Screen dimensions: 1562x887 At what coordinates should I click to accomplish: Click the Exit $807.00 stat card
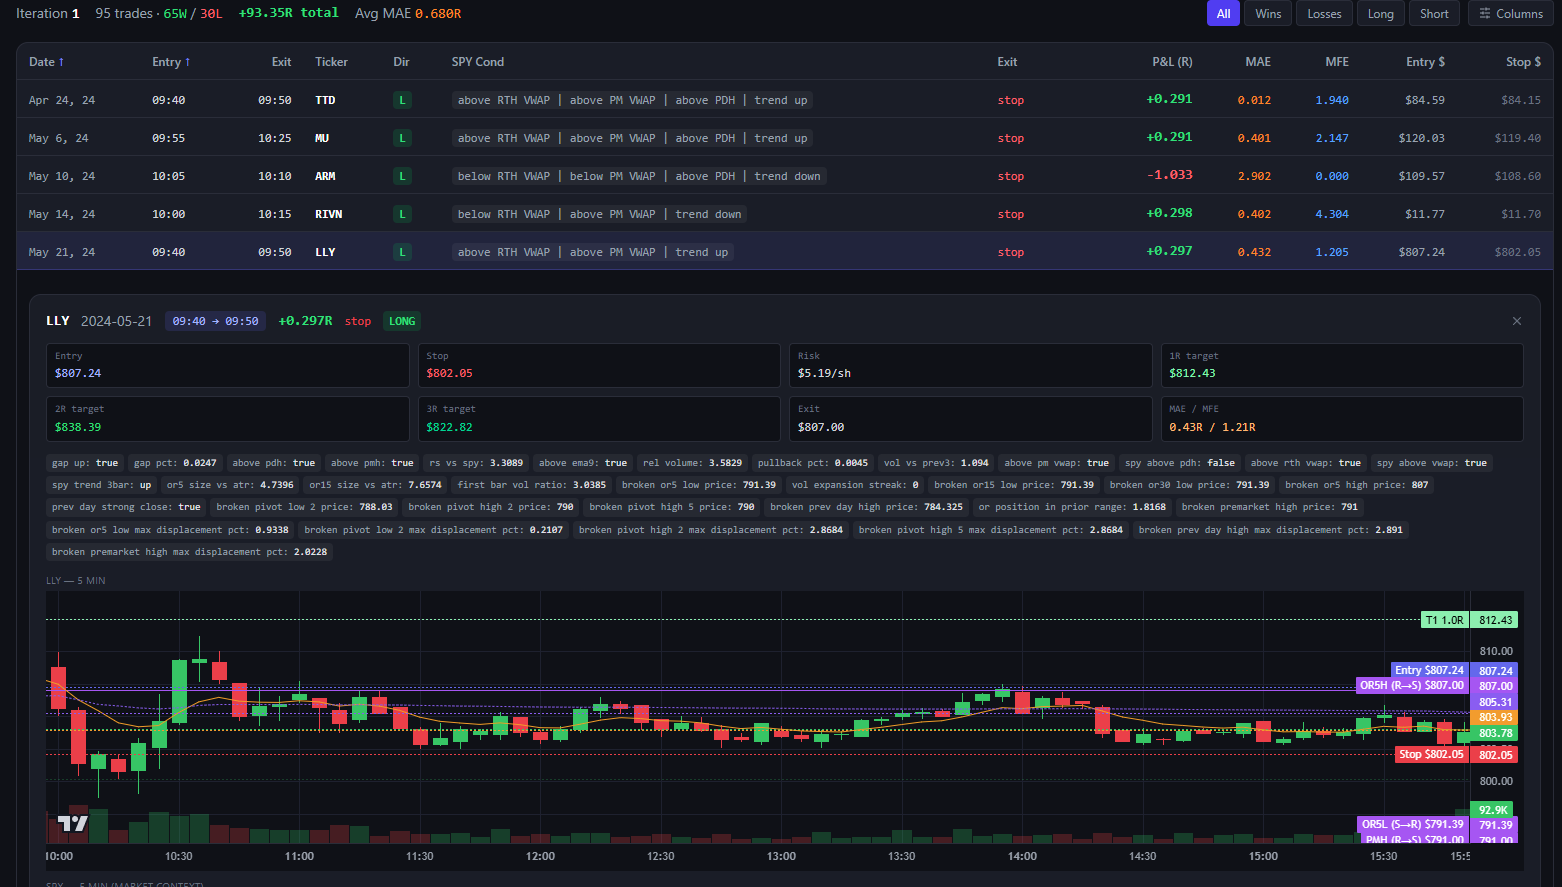point(970,419)
